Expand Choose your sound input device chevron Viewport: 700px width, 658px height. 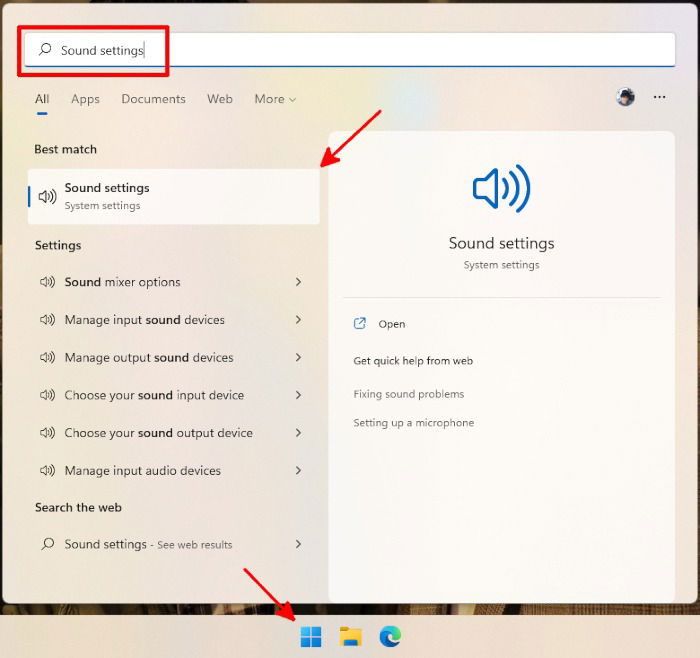pos(298,395)
